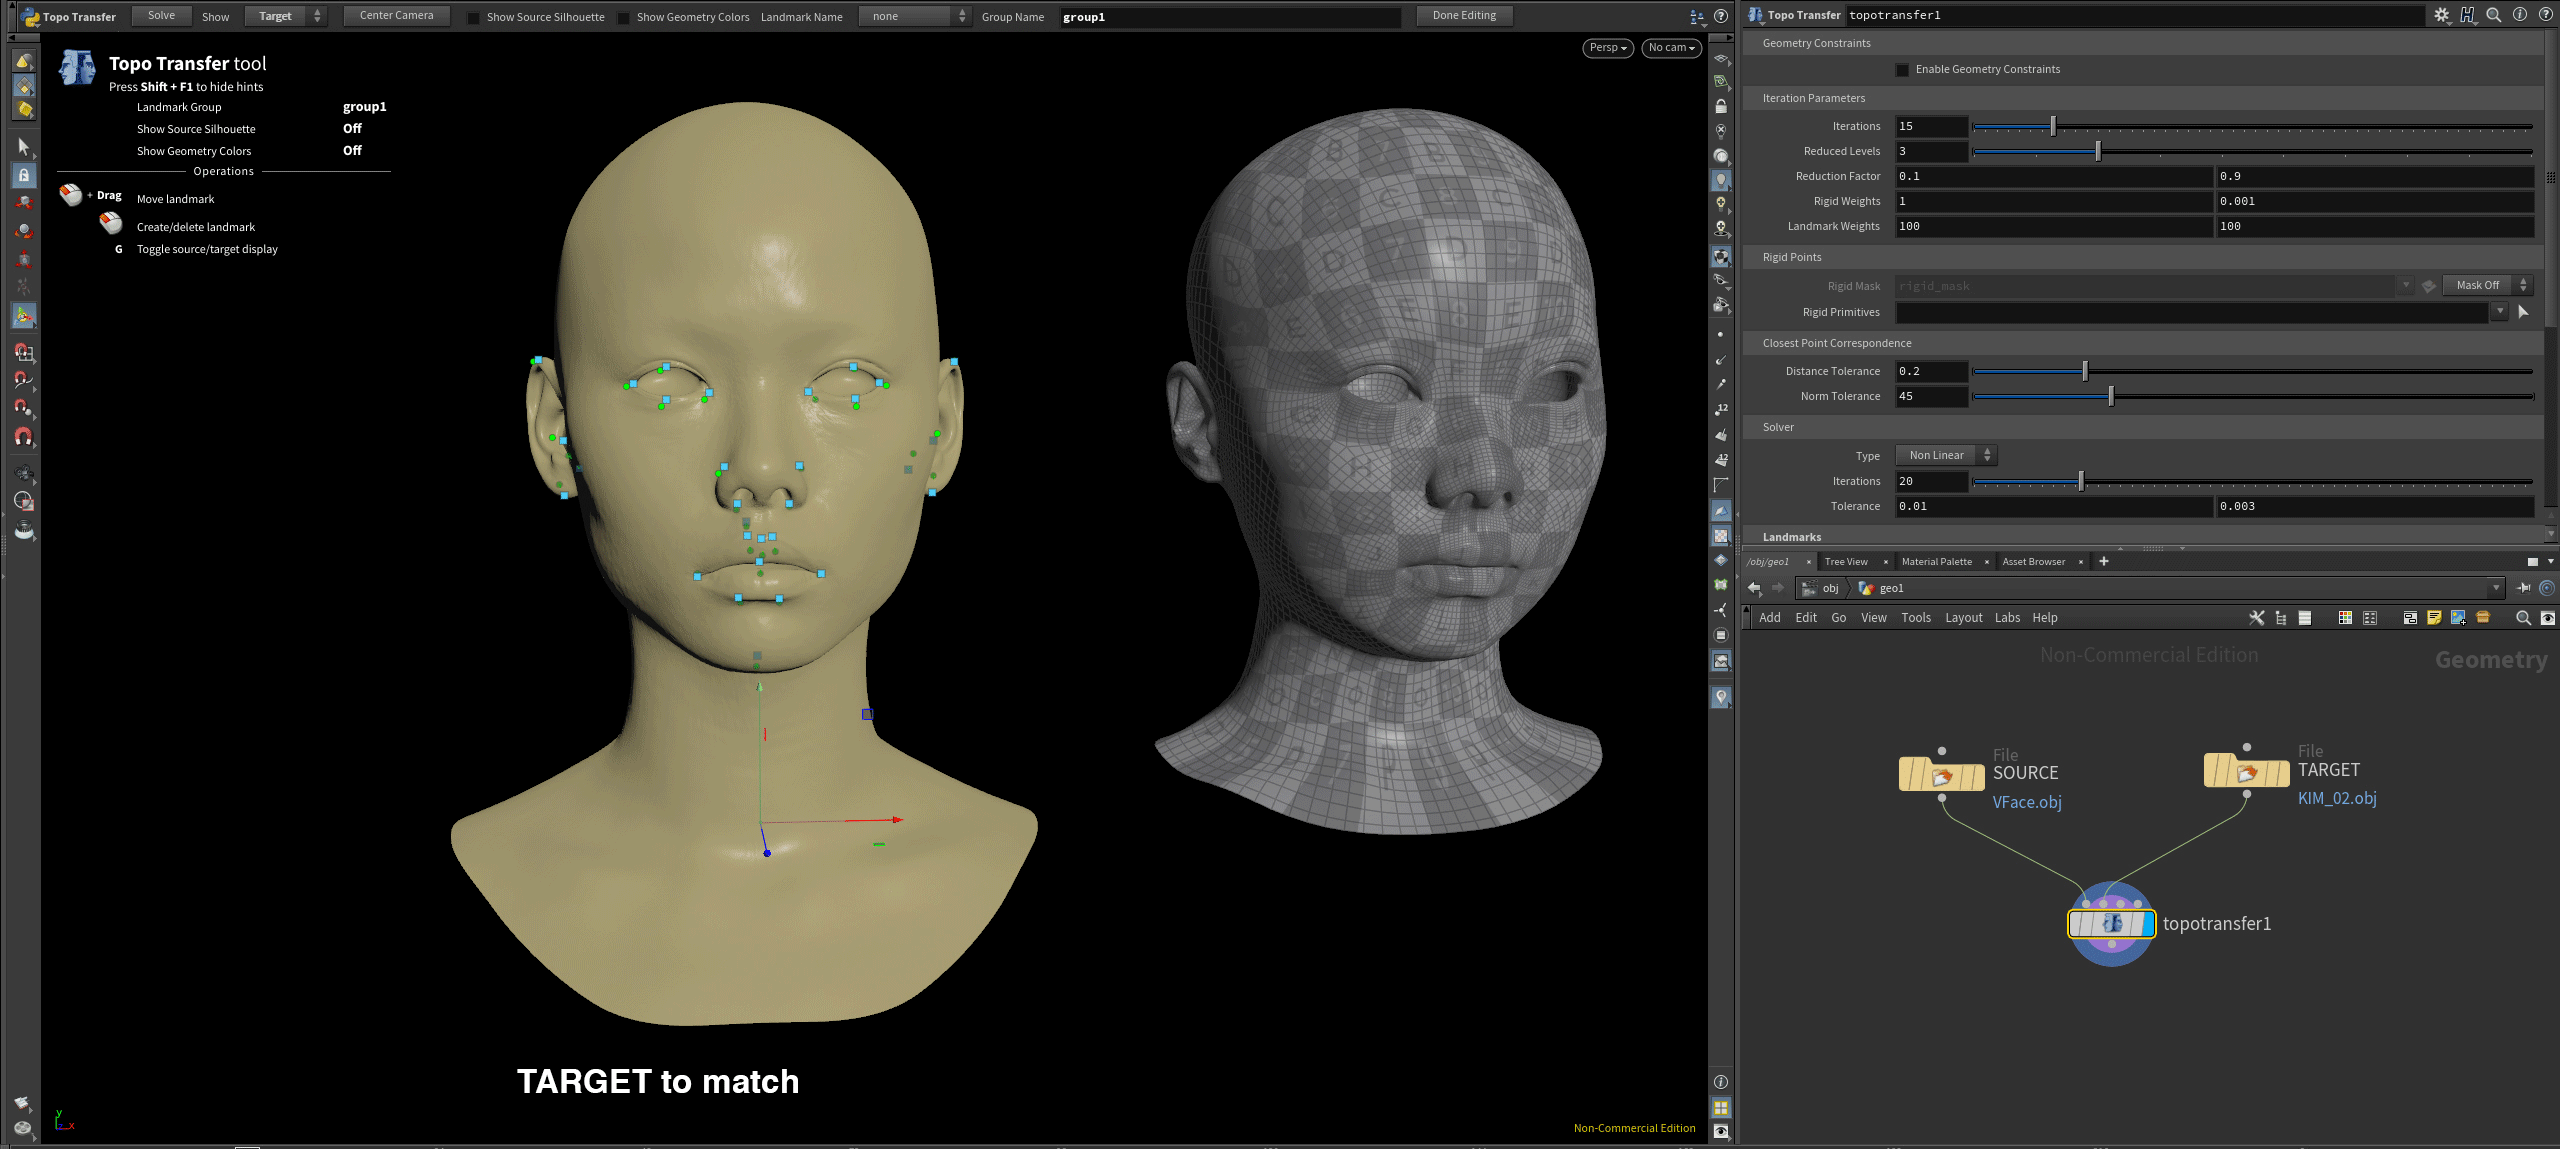The height and width of the screenshot is (1149, 2560).
Task: Select the Rotate tool in left toolbar
Action: click(24, 231)
